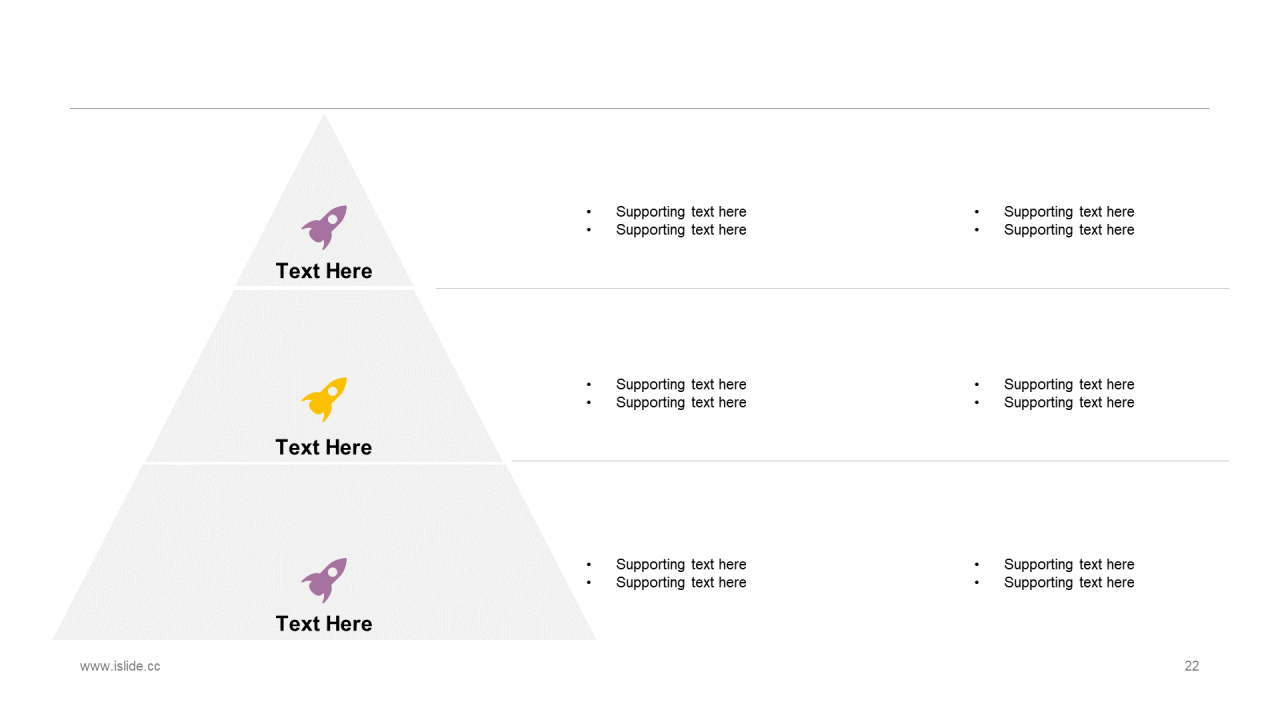Viewport: 1280px width, 720px height.
Task: Select first supporting text line, middle row left column
Action: [681, 385]
